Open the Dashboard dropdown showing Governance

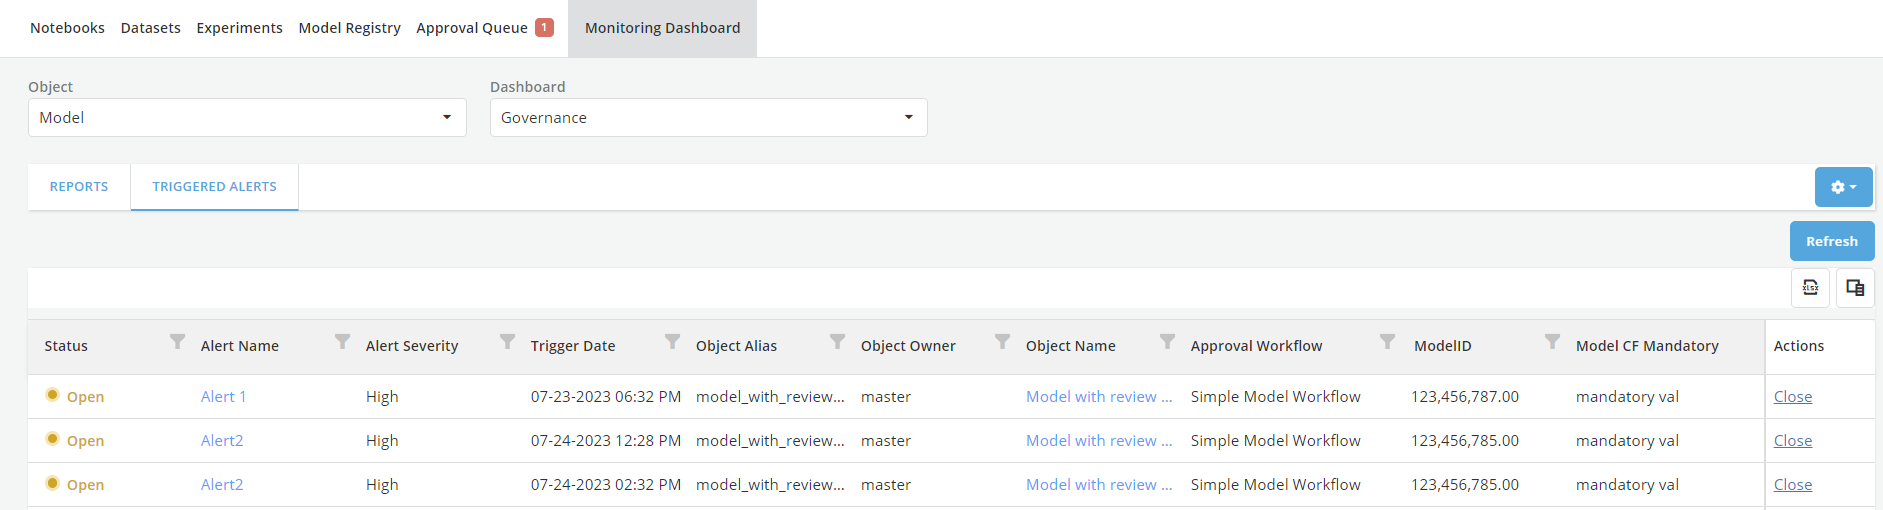tap(708, 118)
